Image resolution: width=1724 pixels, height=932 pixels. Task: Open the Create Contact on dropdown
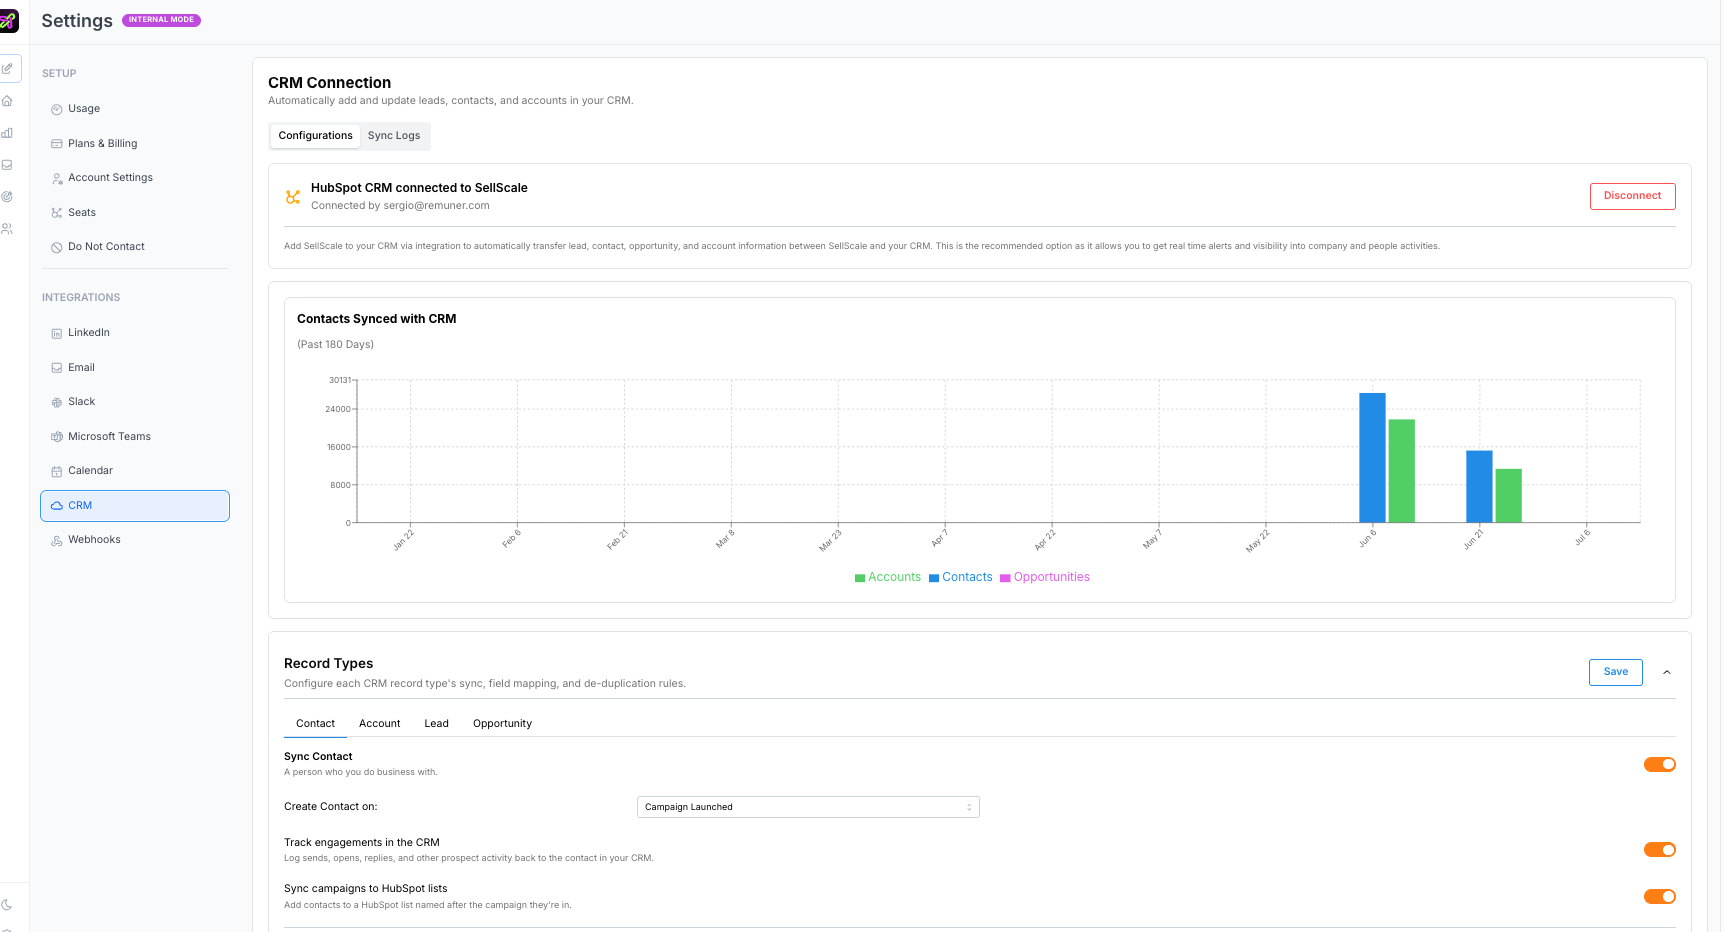click(x=808, y=807)
